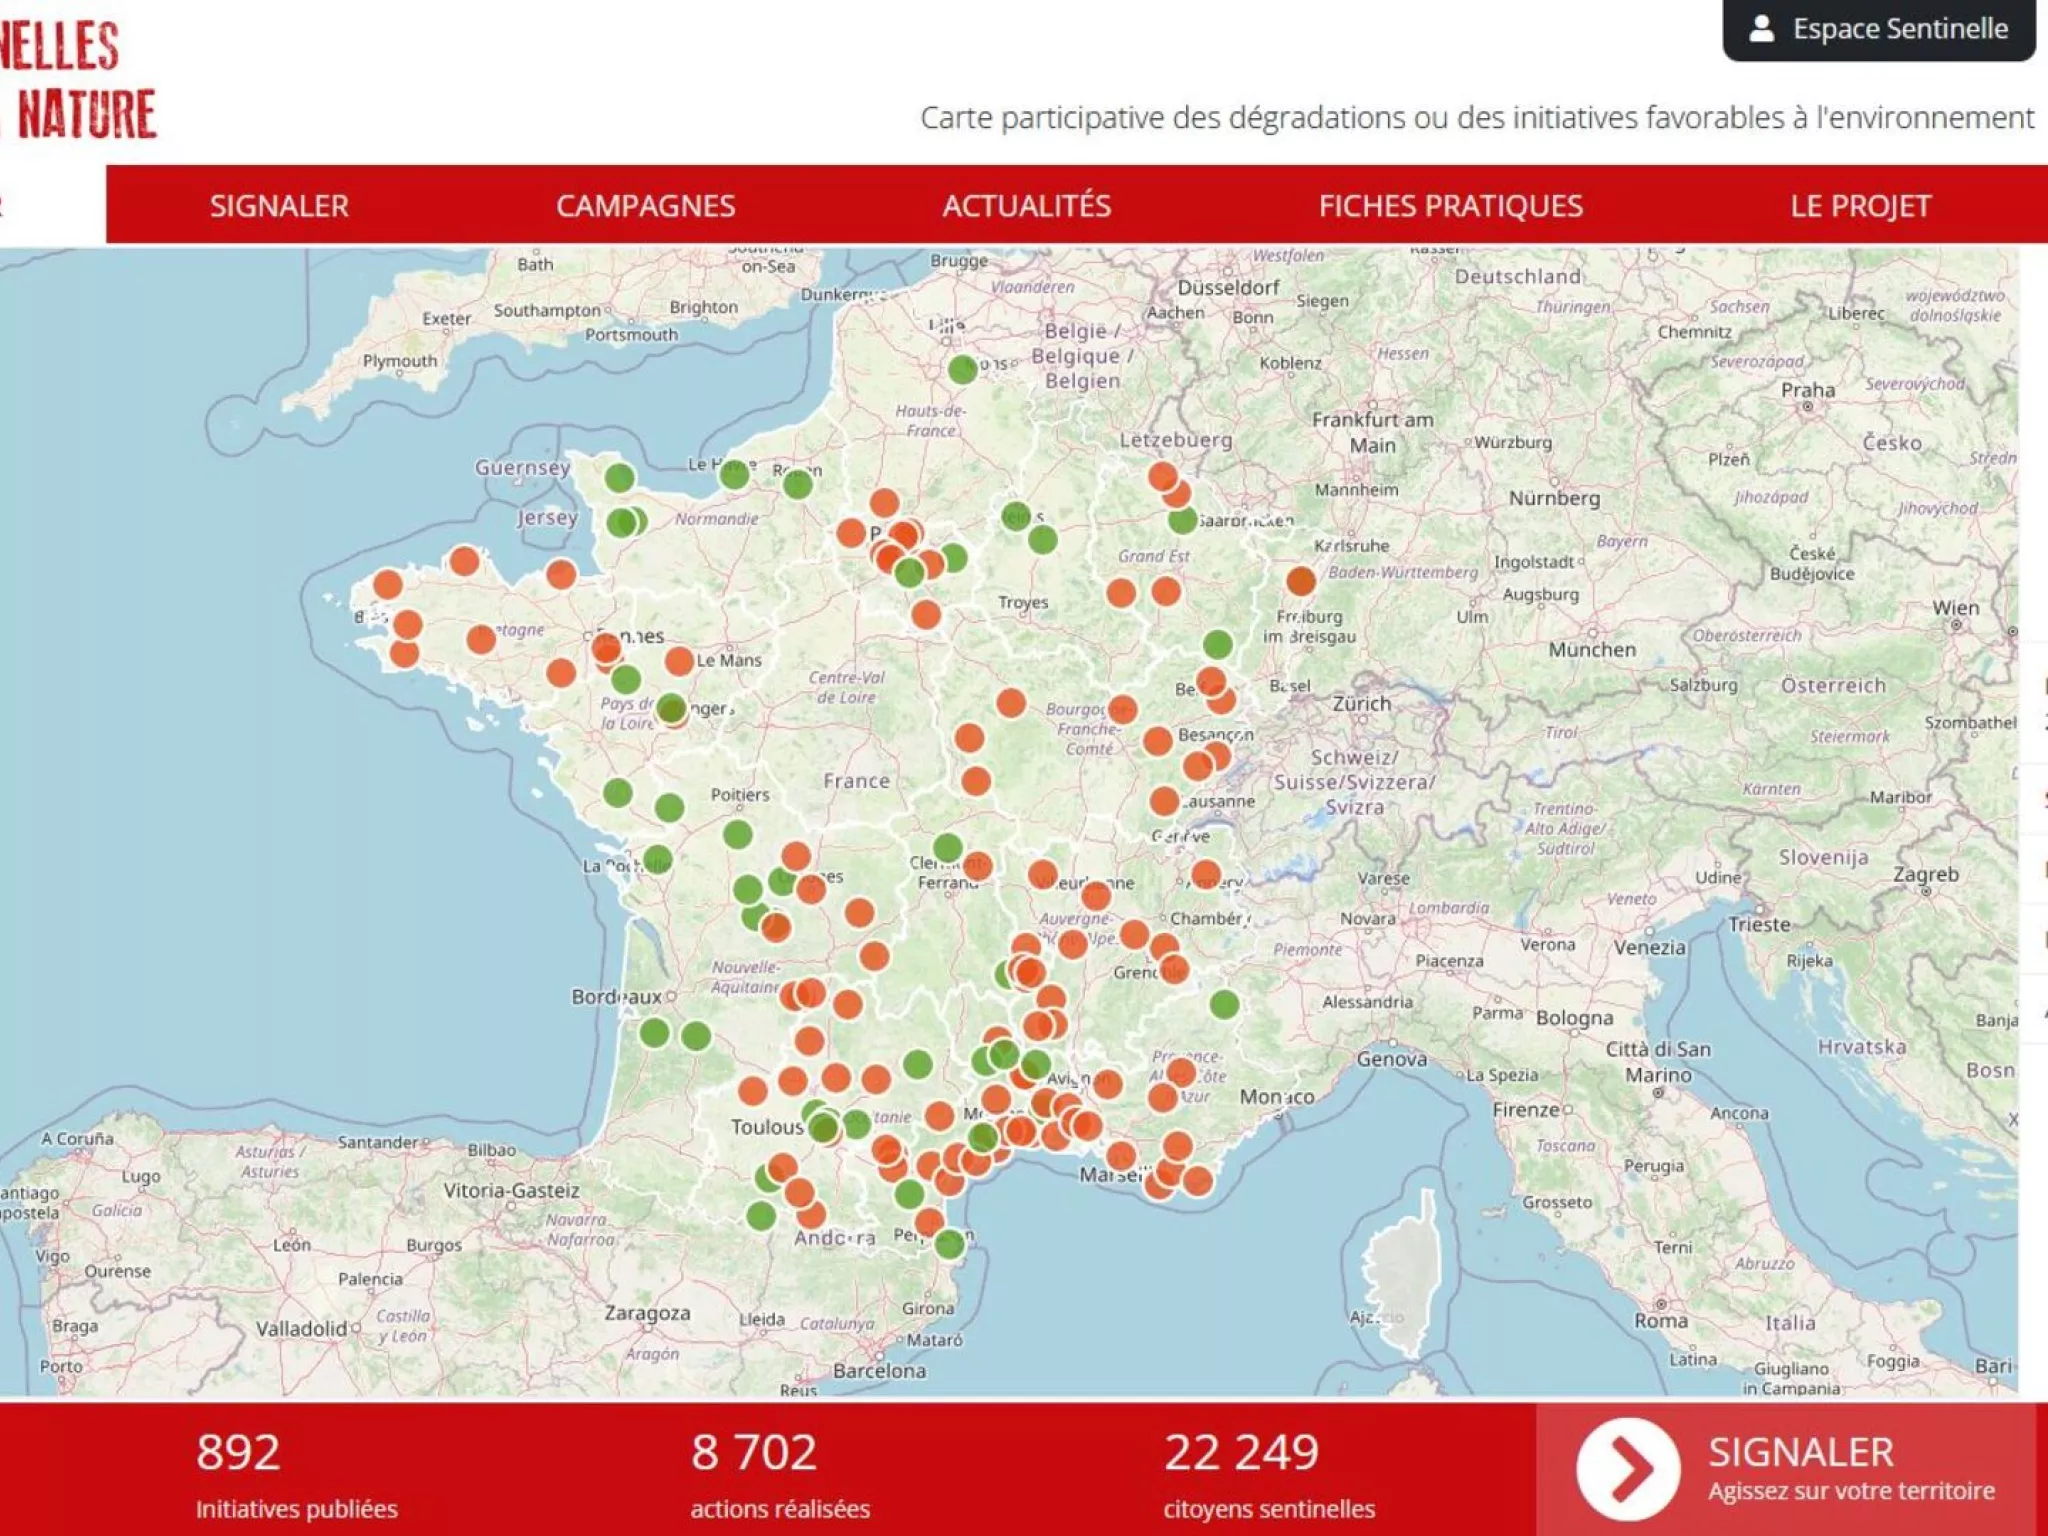
Task: Go to the CAMPAGNES menu
Action: [646, 205]
